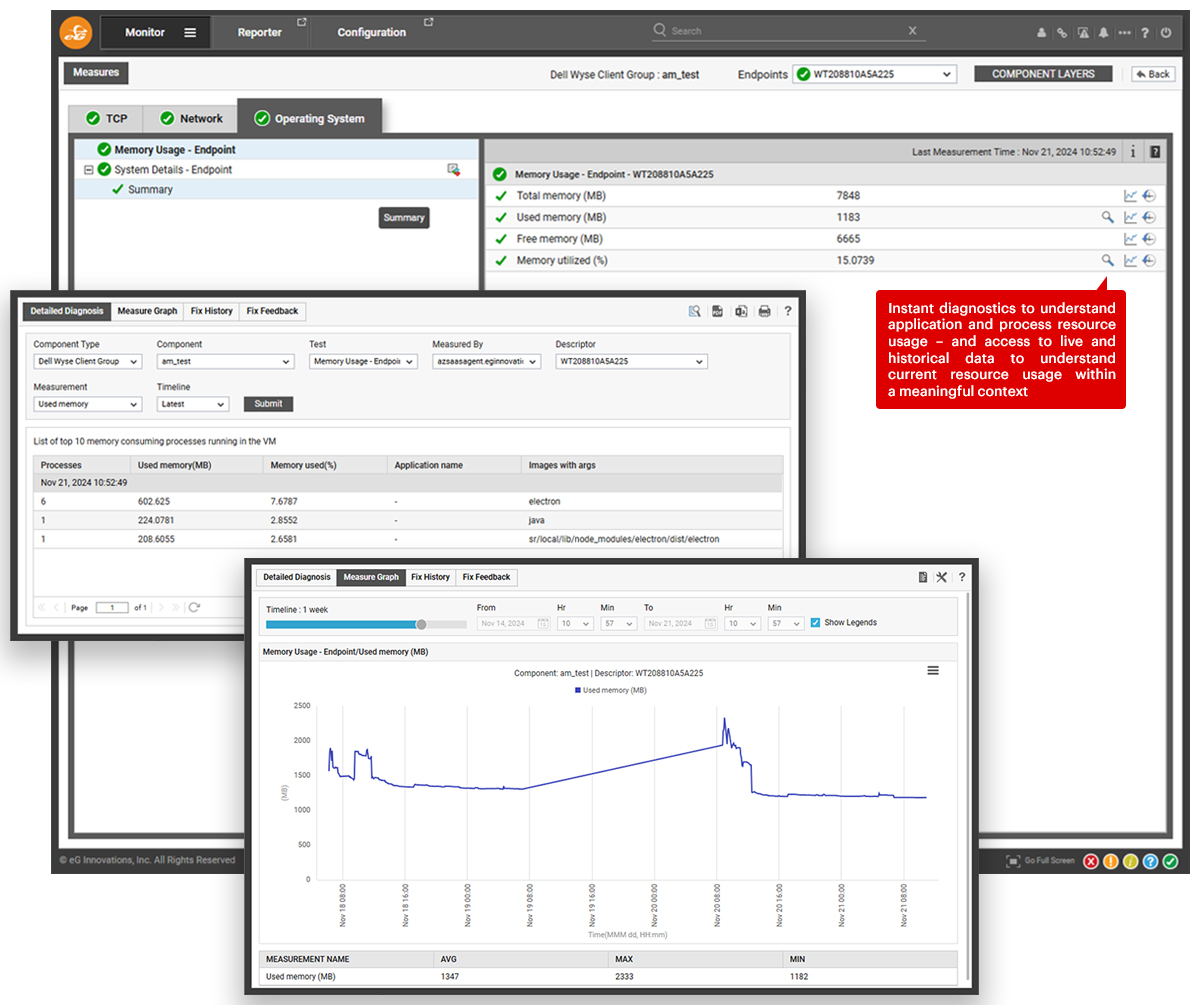Open the Descriptor dropdown in Detailed Diagnosis
This screenshot has width=1200, height=1005.
click(x=631, y=361)
